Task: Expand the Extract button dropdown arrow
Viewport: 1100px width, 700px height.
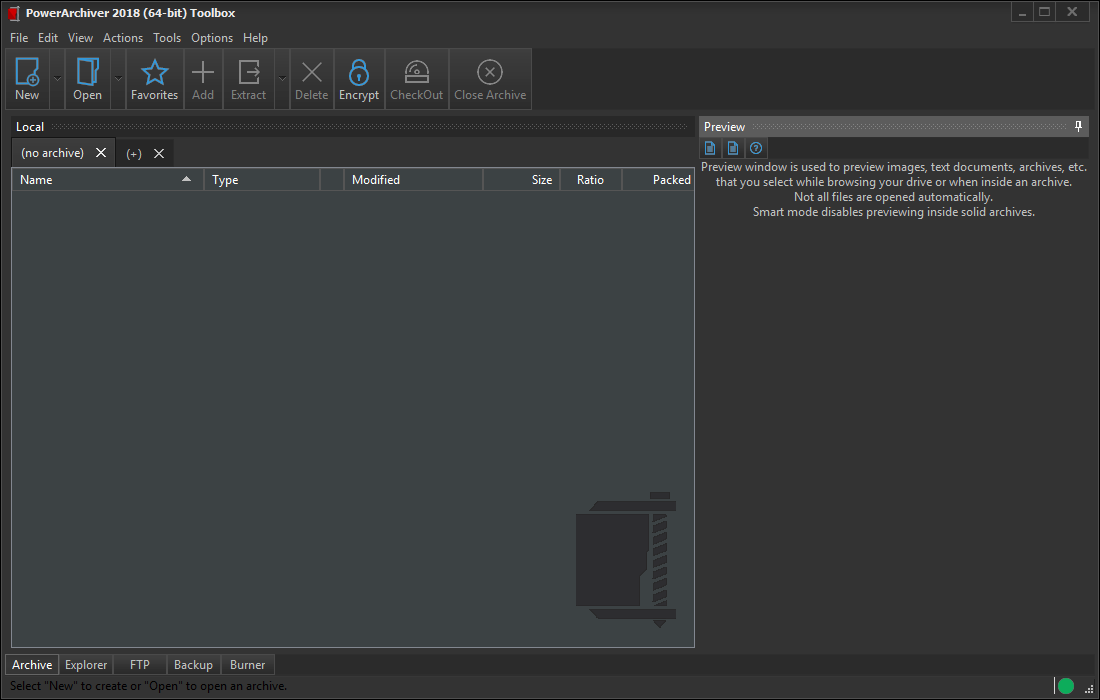Action: tap(282, 79)
